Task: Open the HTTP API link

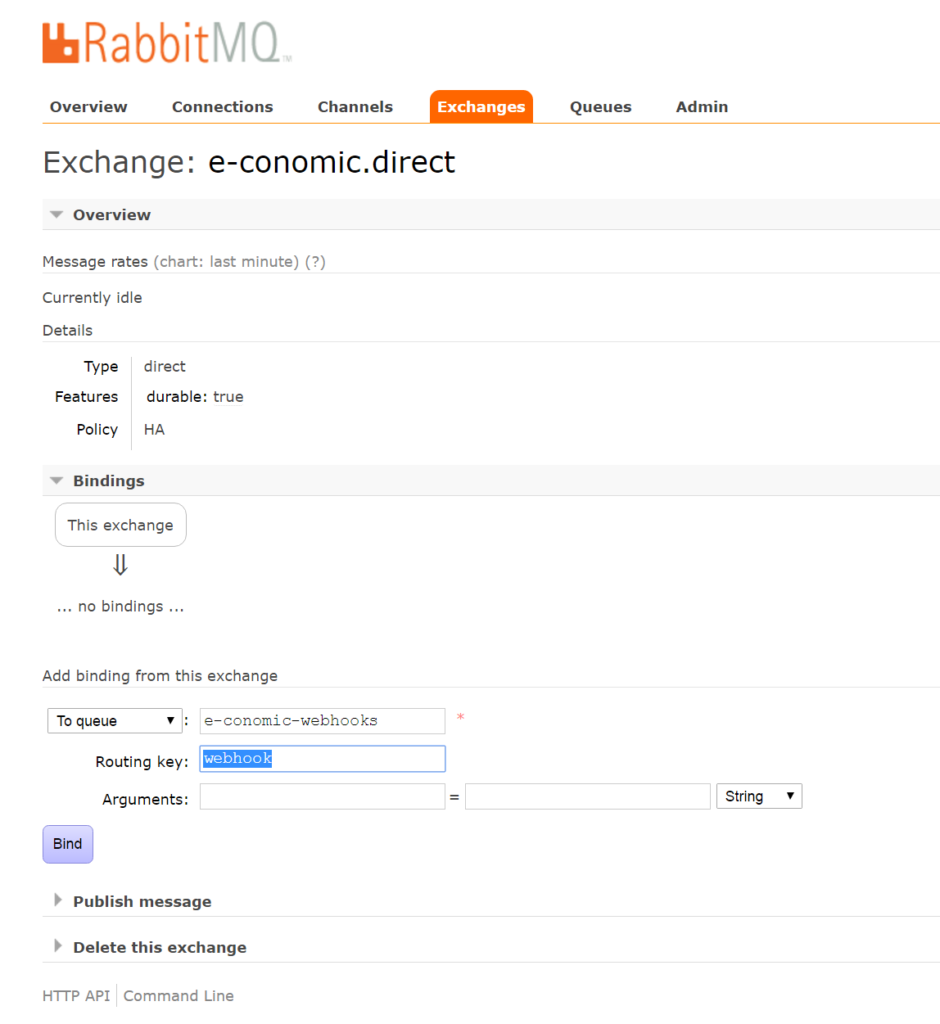Action: 76,996
